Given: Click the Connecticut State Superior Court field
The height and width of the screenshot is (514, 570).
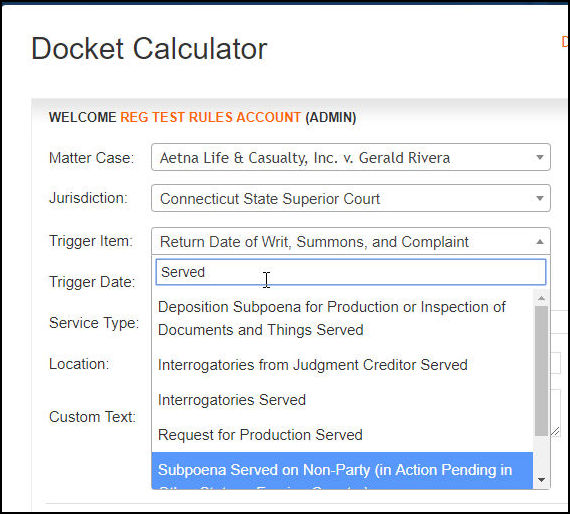Looking at the screenshot, I should (x=350, y=198).
